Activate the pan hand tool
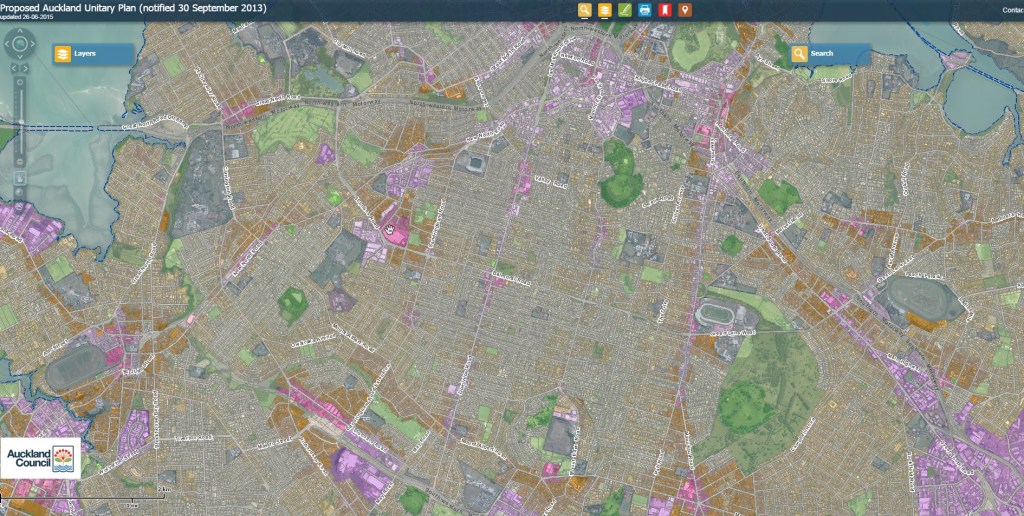Screen dimensions: 1024x516 [20, 178]
